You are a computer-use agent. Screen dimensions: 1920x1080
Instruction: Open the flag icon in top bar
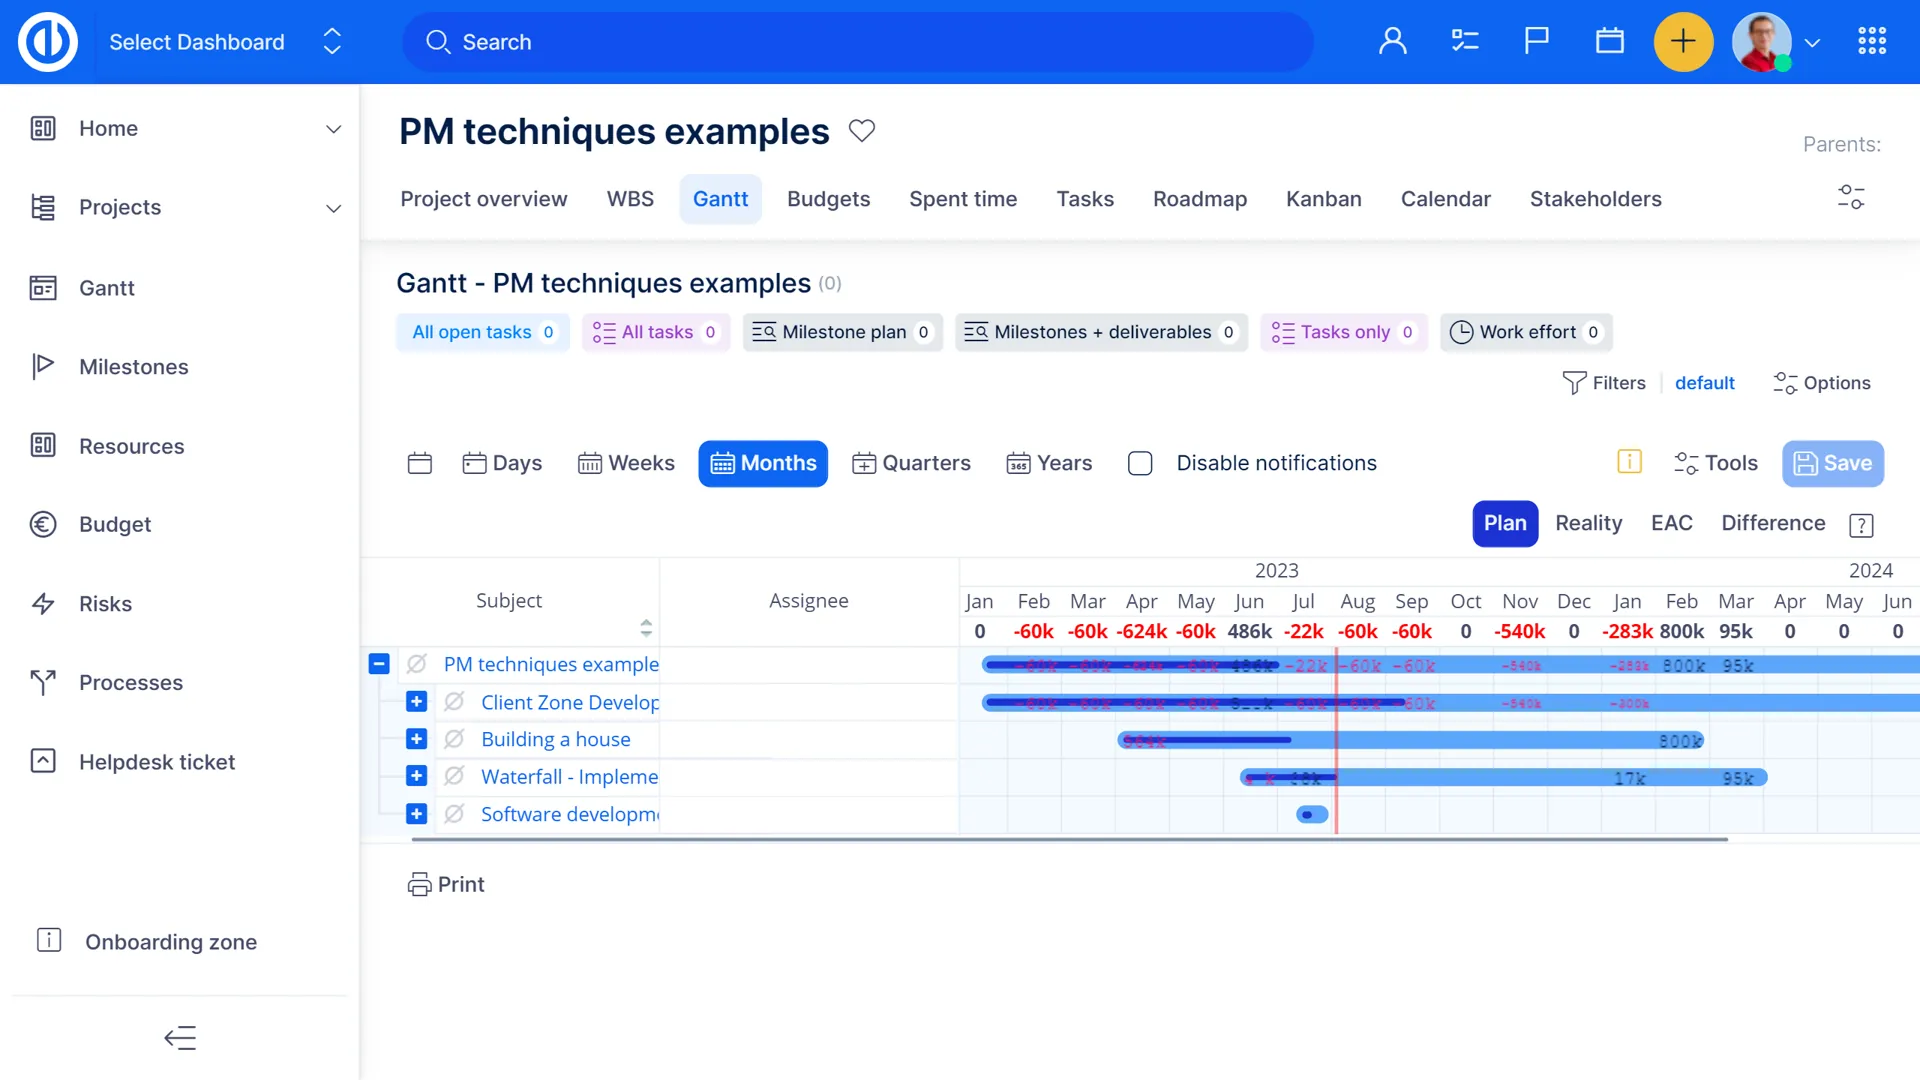(x=1537, y=41)
